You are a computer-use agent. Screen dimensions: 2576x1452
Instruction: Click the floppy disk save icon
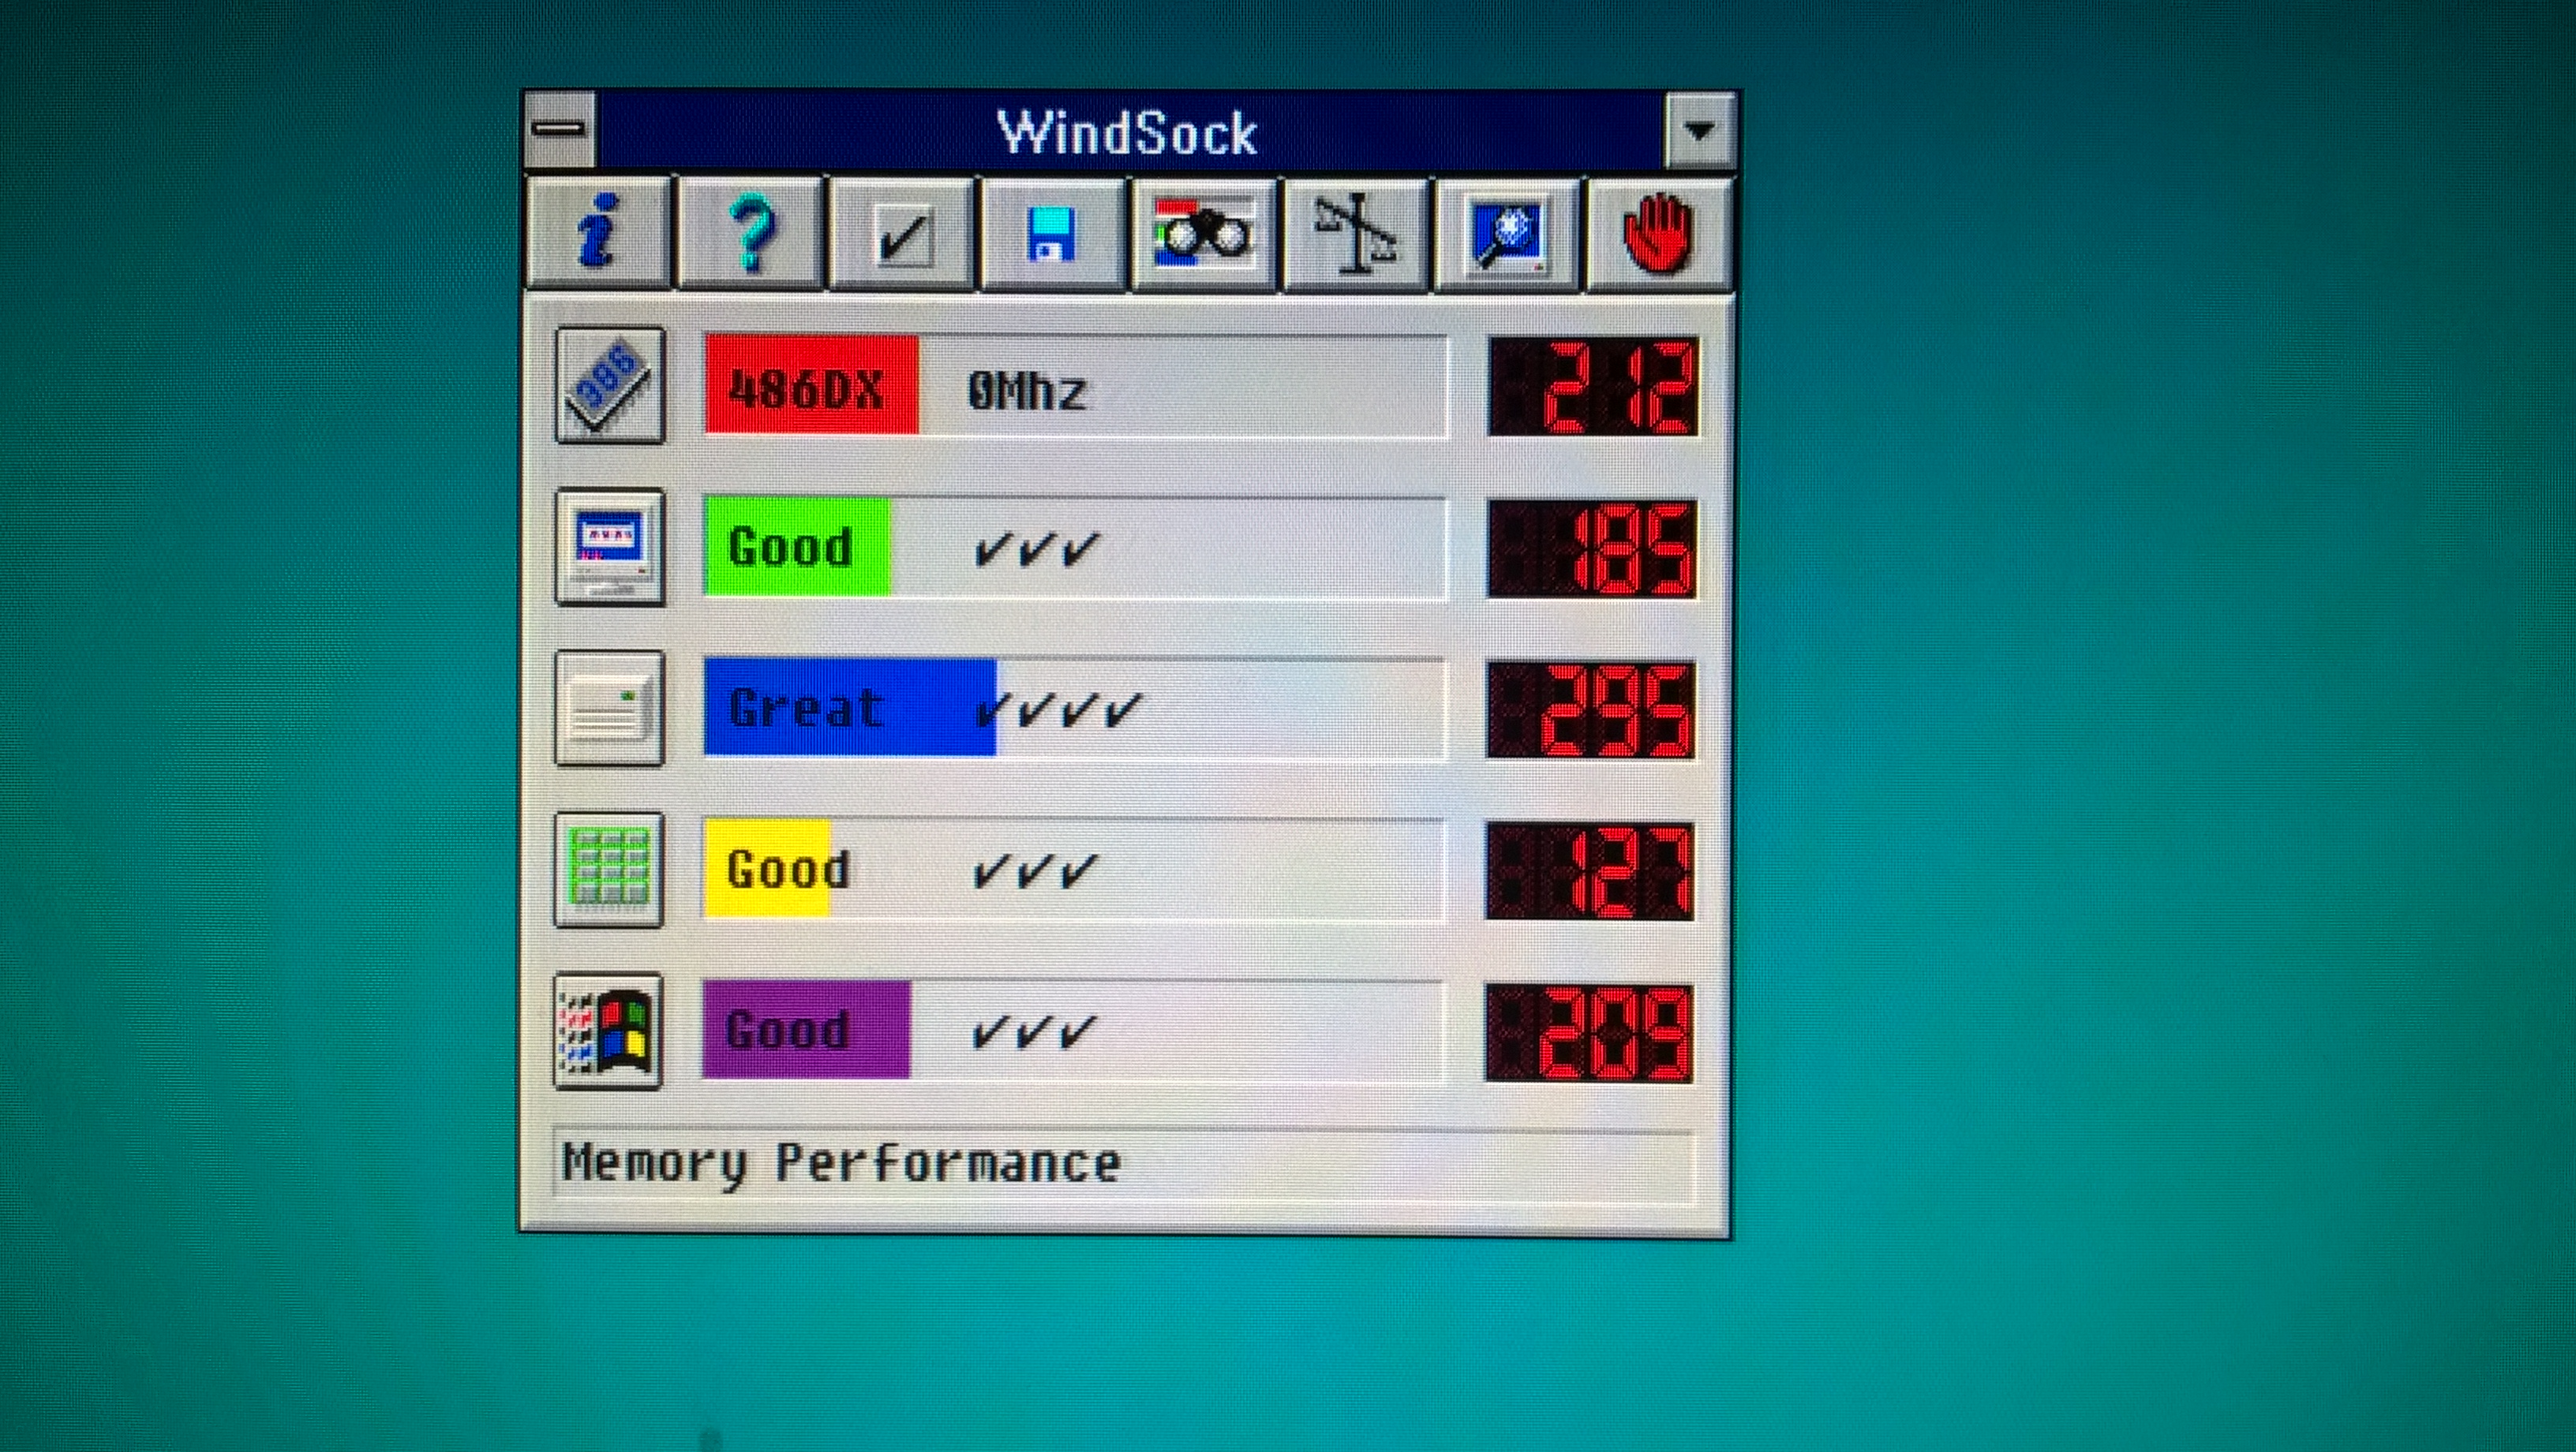click(1053, 234)
